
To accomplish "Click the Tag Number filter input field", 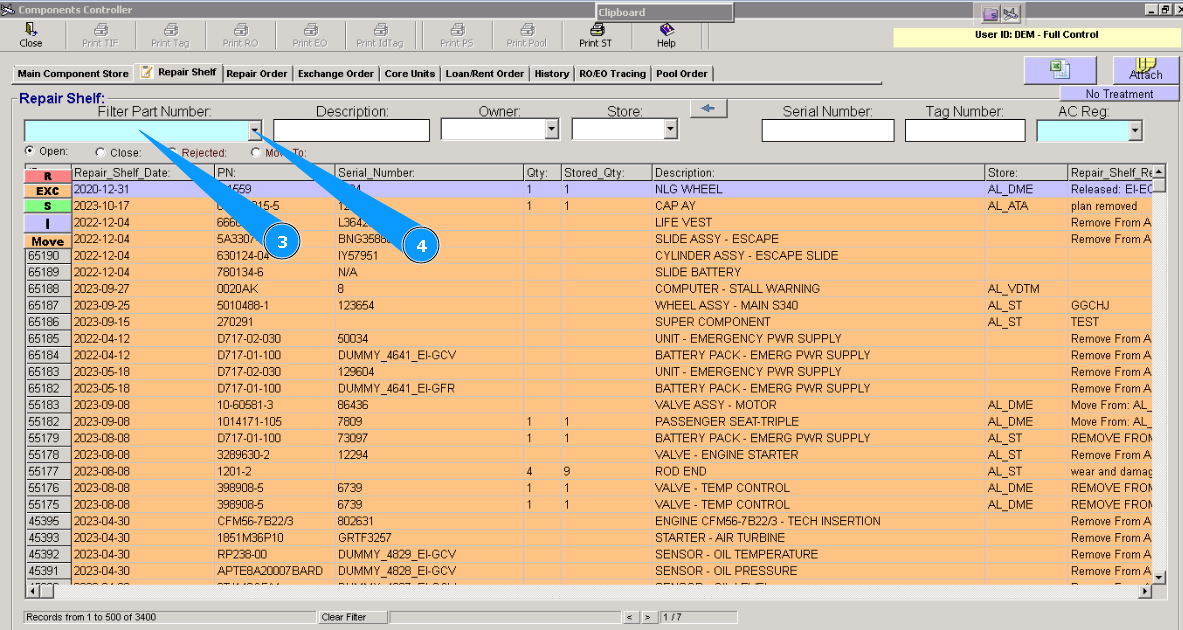I will (x=965, y=131).
